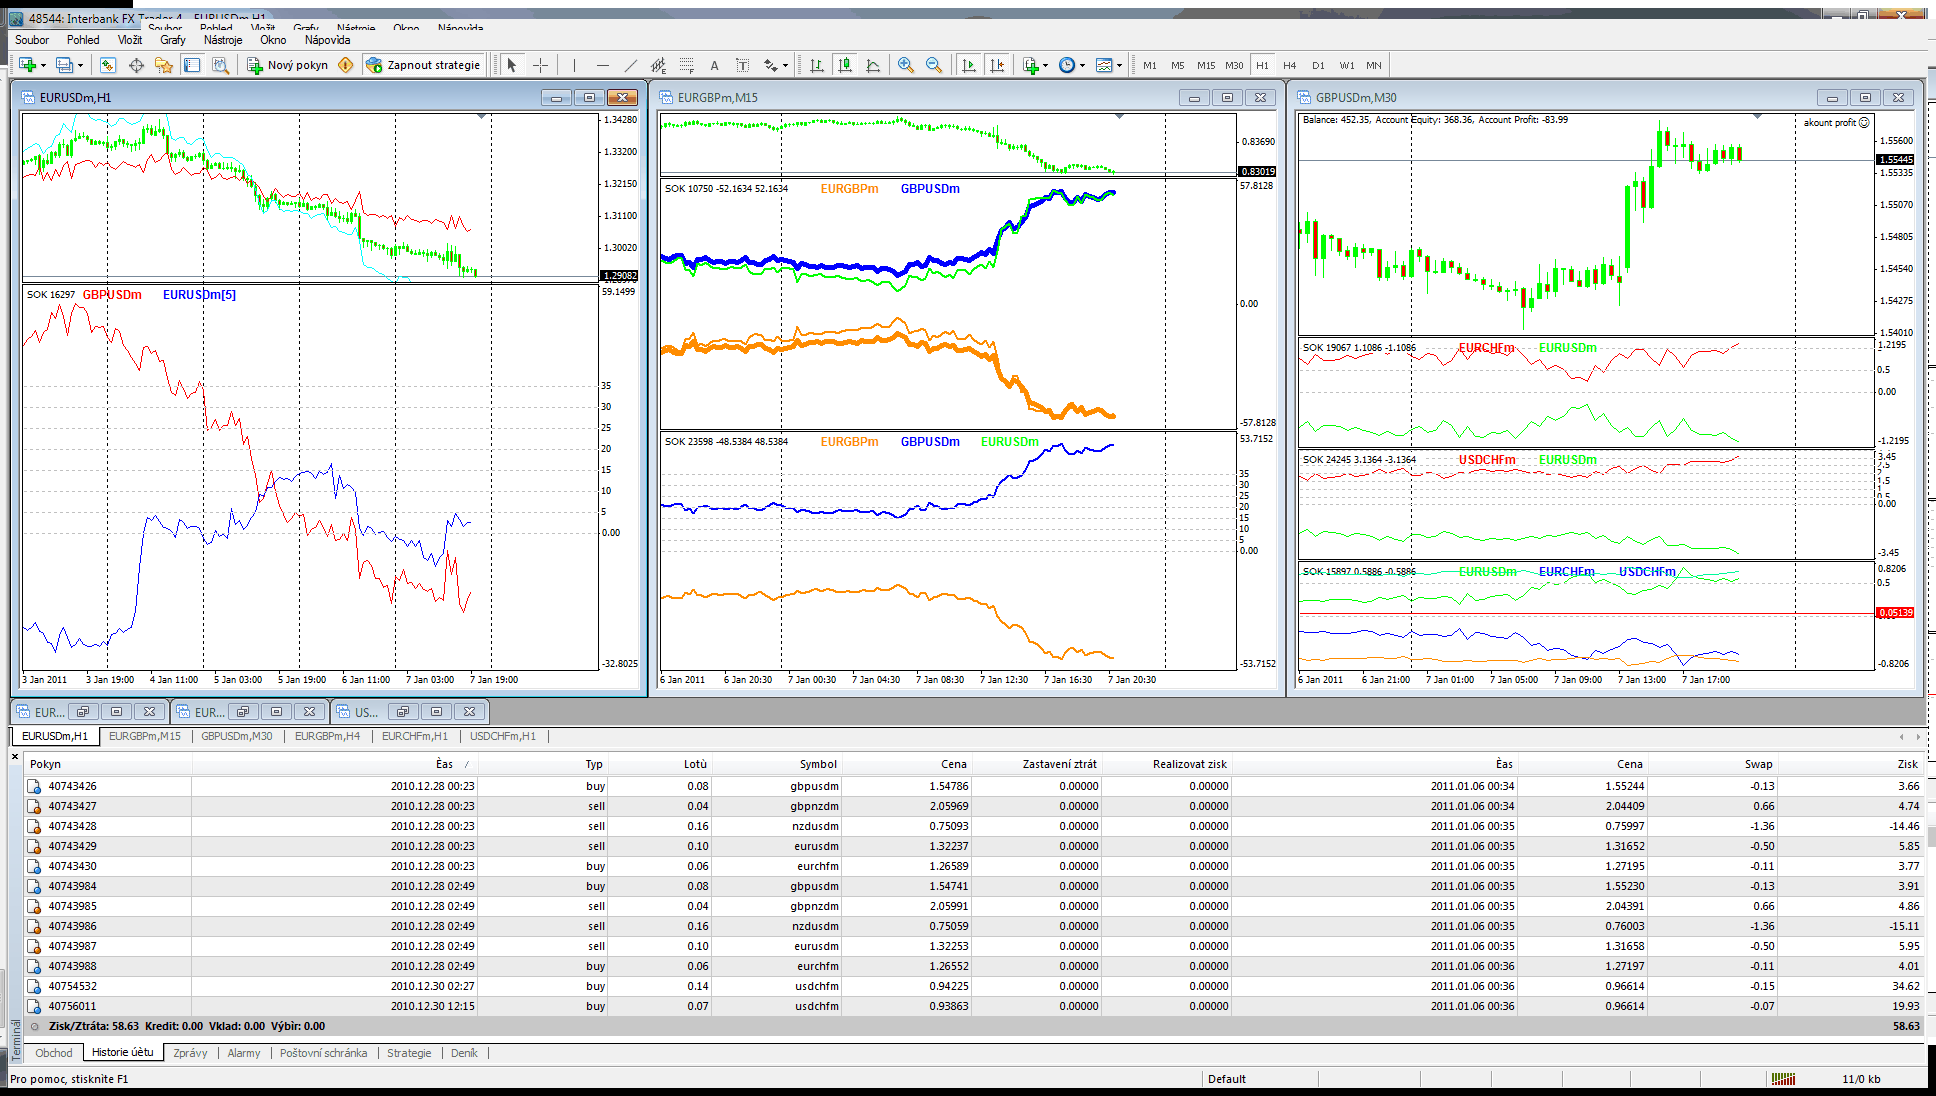Zoom in on chart with magnifier icon
Viewport: 1936px width, 1096px height.
click(906, 65)
